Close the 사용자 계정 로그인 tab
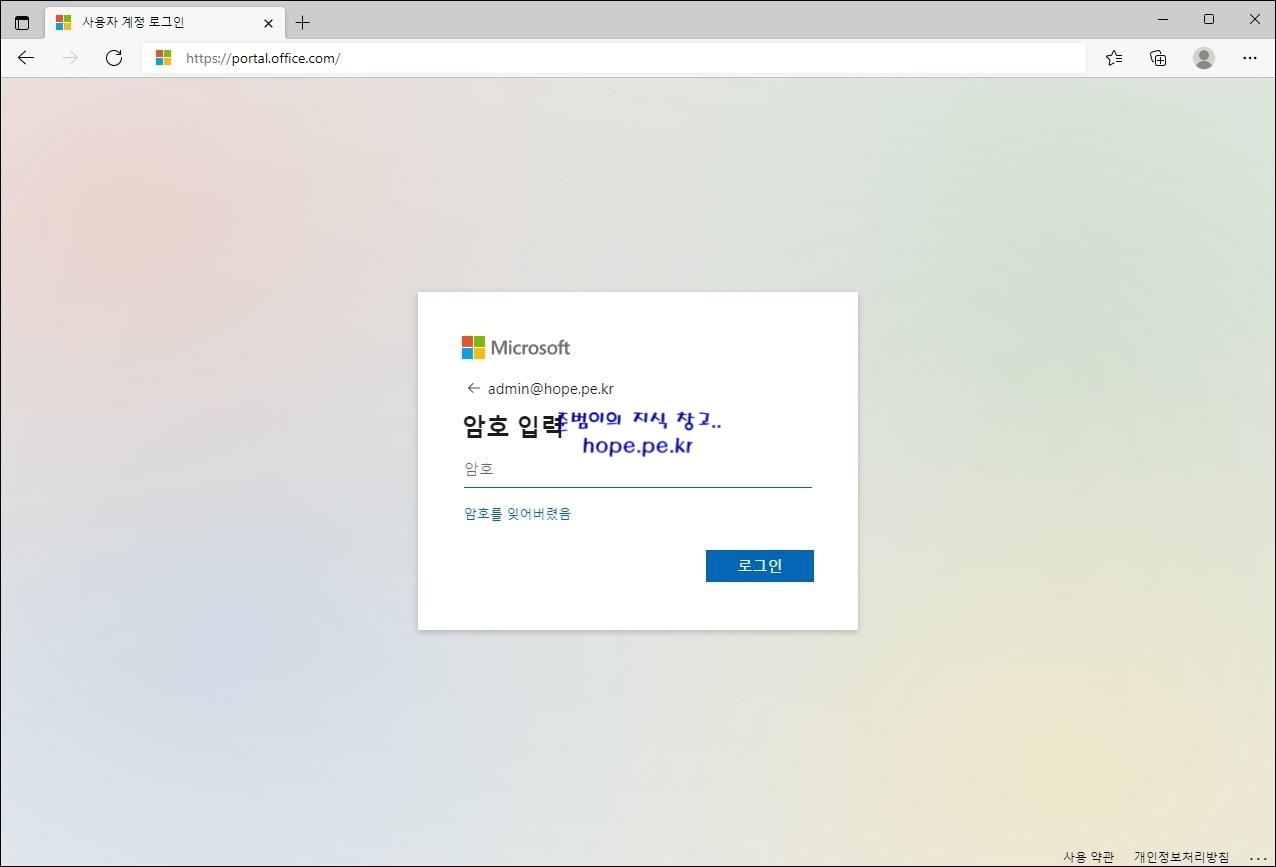 pyautogui.click(x=268, y=22)
